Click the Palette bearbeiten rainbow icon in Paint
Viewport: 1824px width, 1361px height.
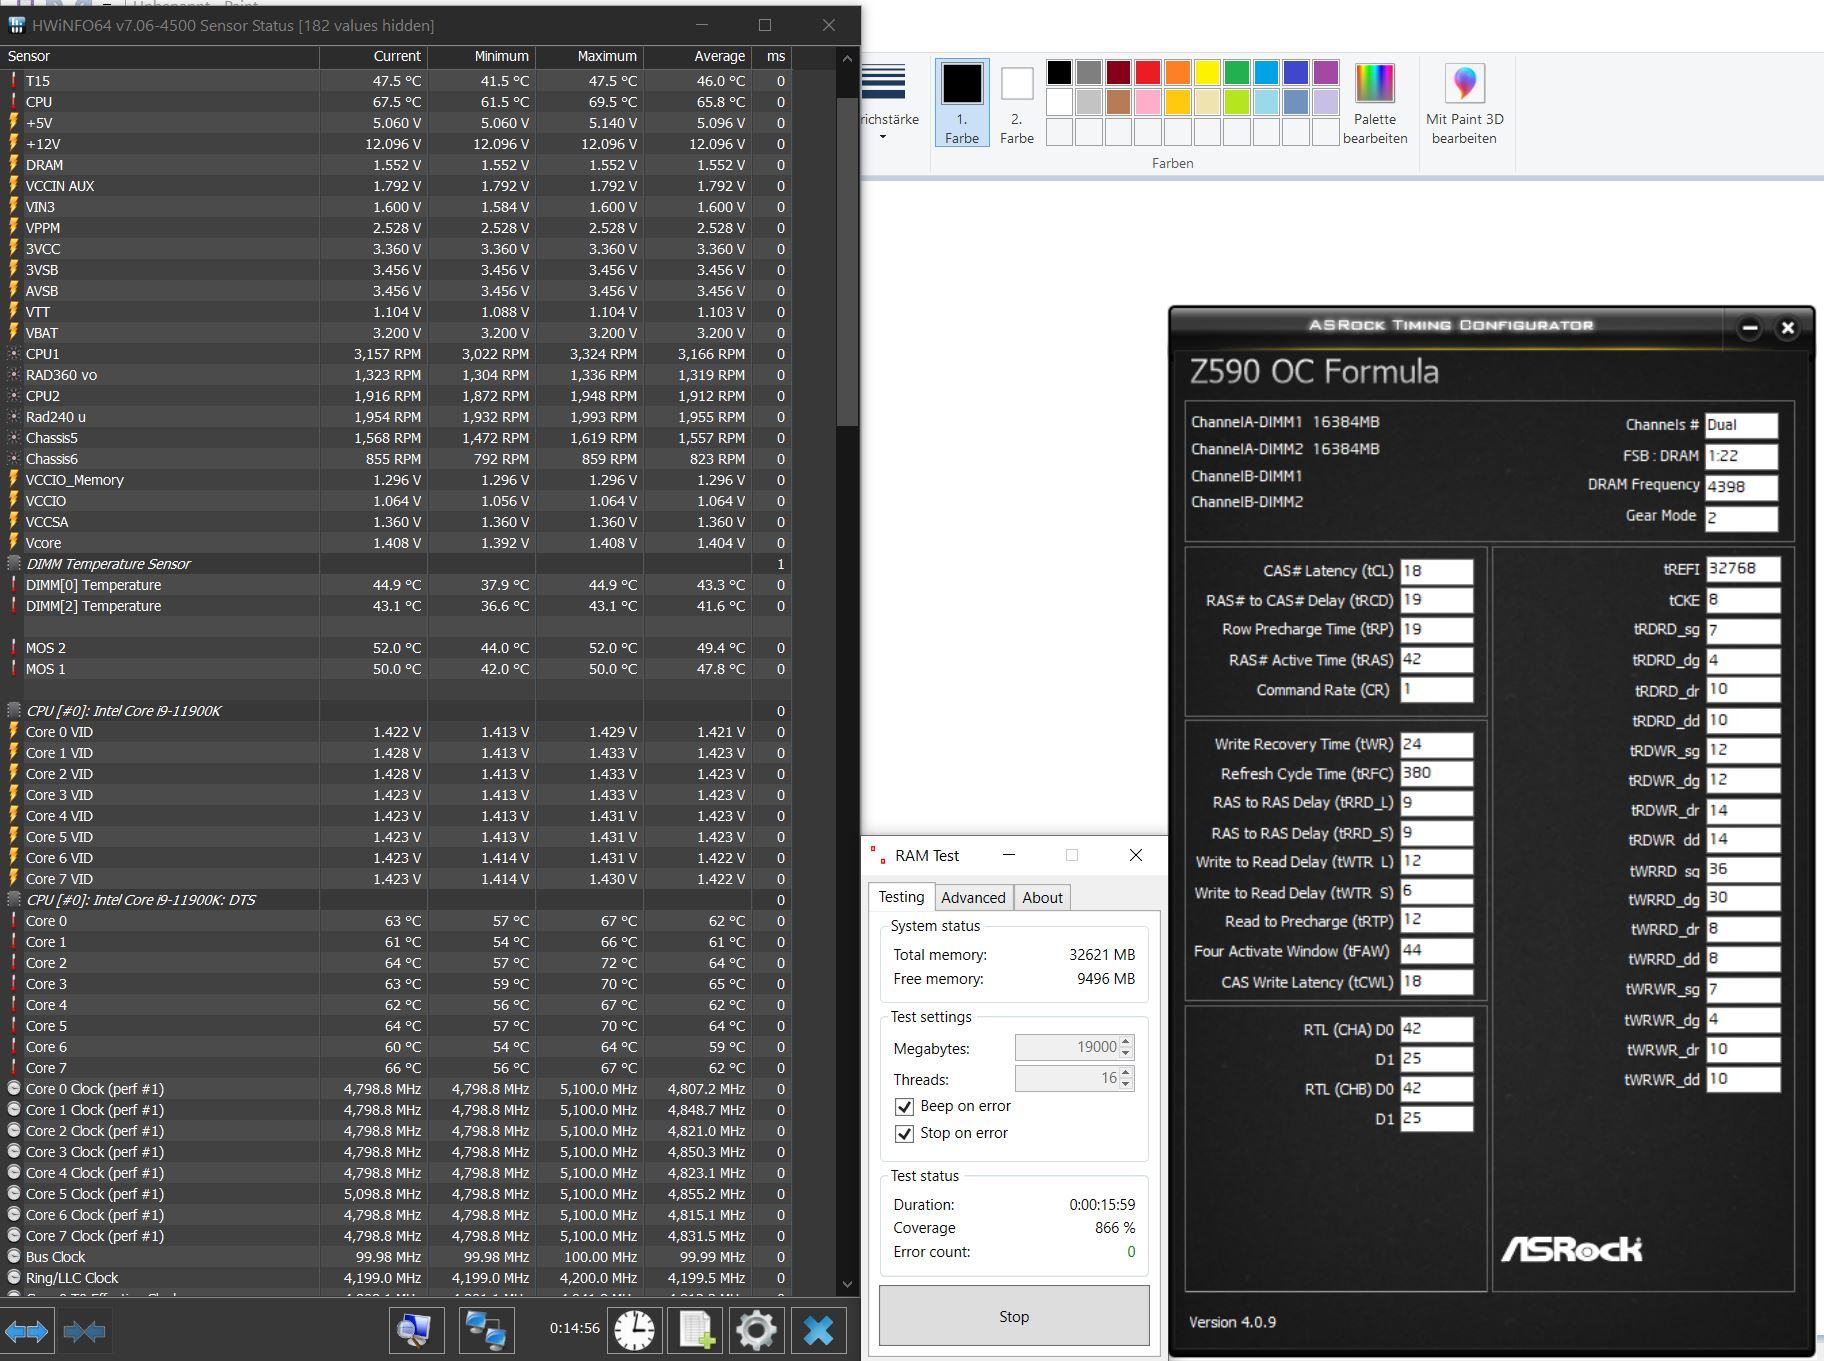pos(1375,83)
